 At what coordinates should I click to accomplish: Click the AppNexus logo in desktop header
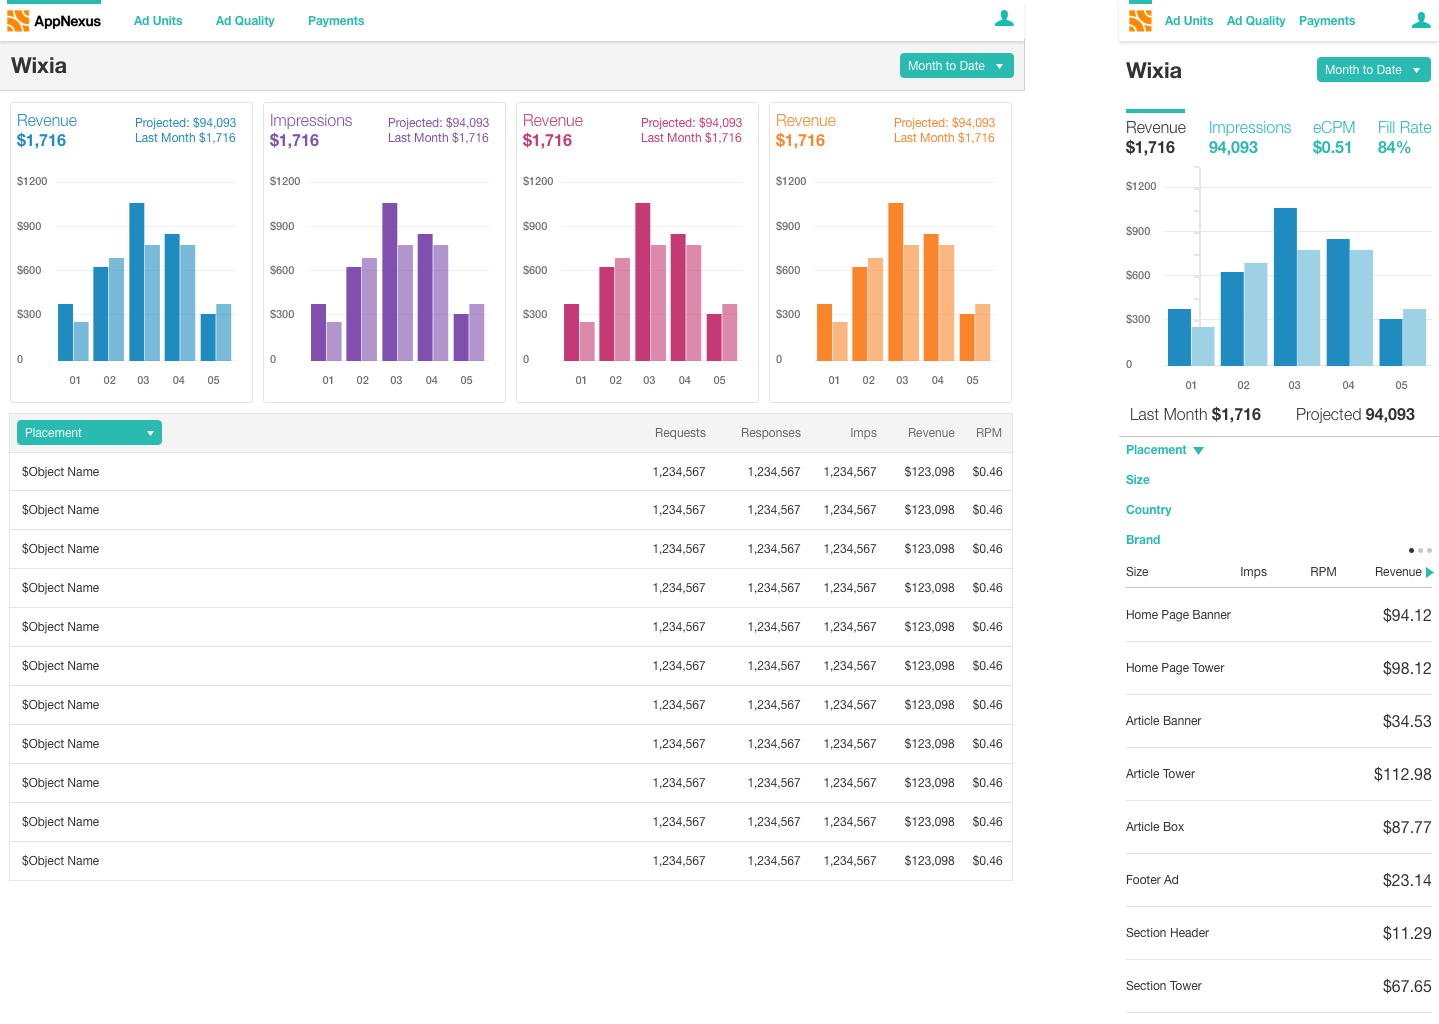pos(54,21)
